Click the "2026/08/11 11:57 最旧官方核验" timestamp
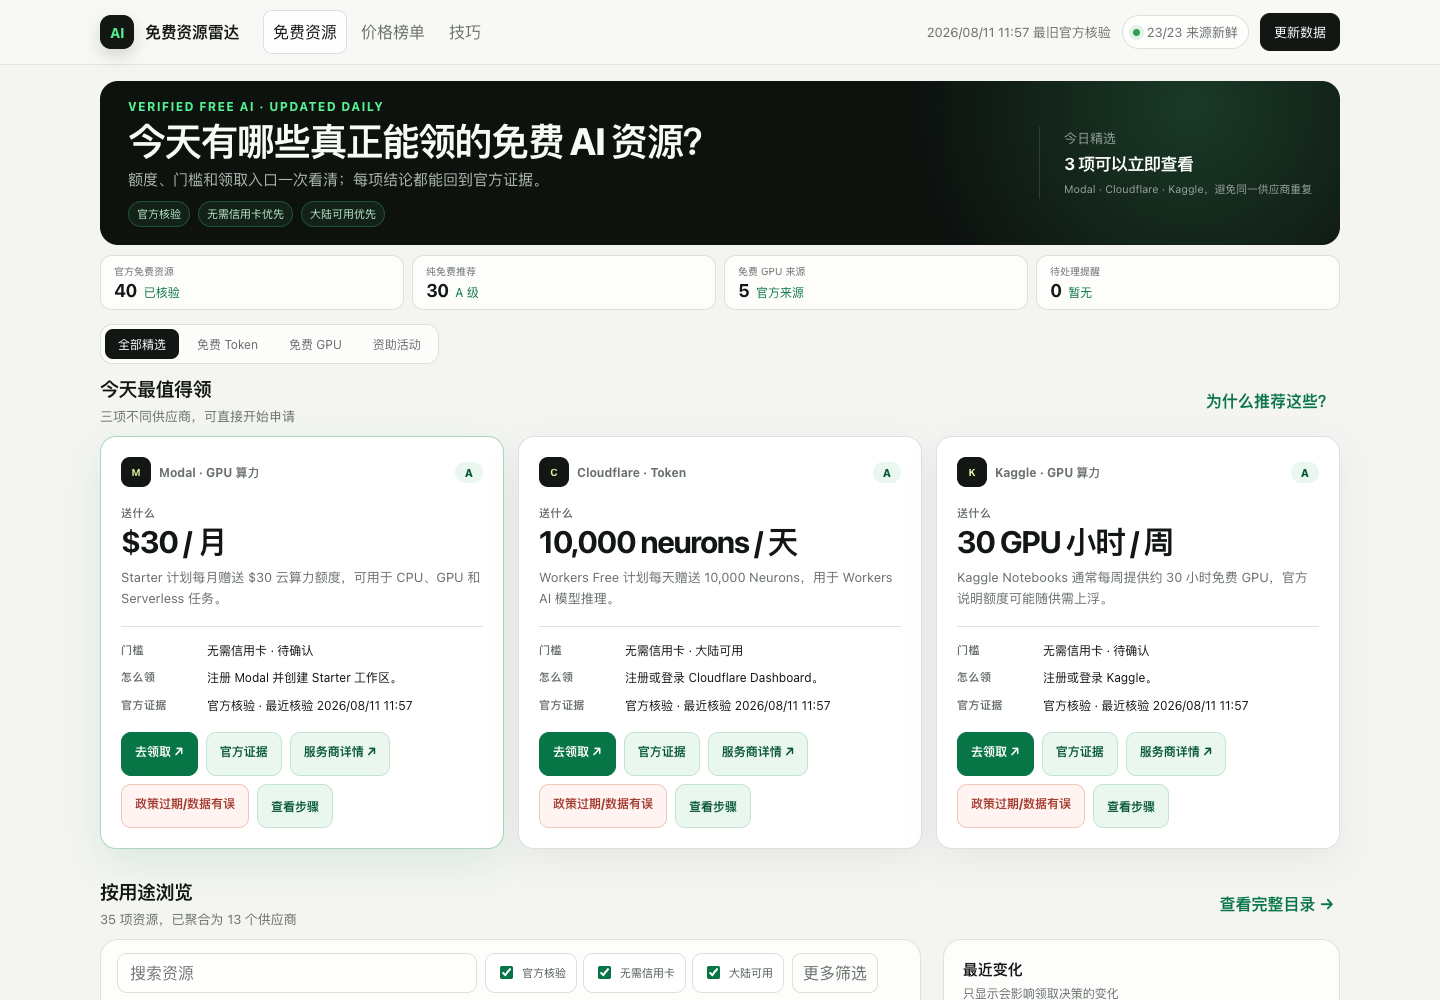 (x=1019, y=32)
